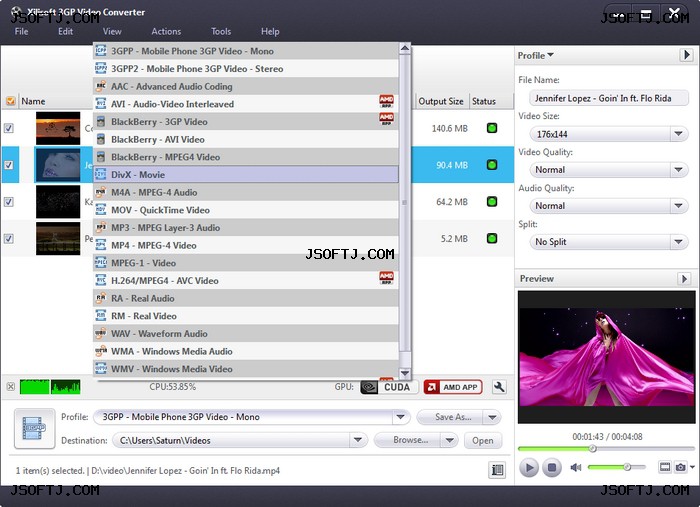Click the AMD badge on AVI profile row
The height and width of the screenshot is (507, 700).
coord(386,101)
